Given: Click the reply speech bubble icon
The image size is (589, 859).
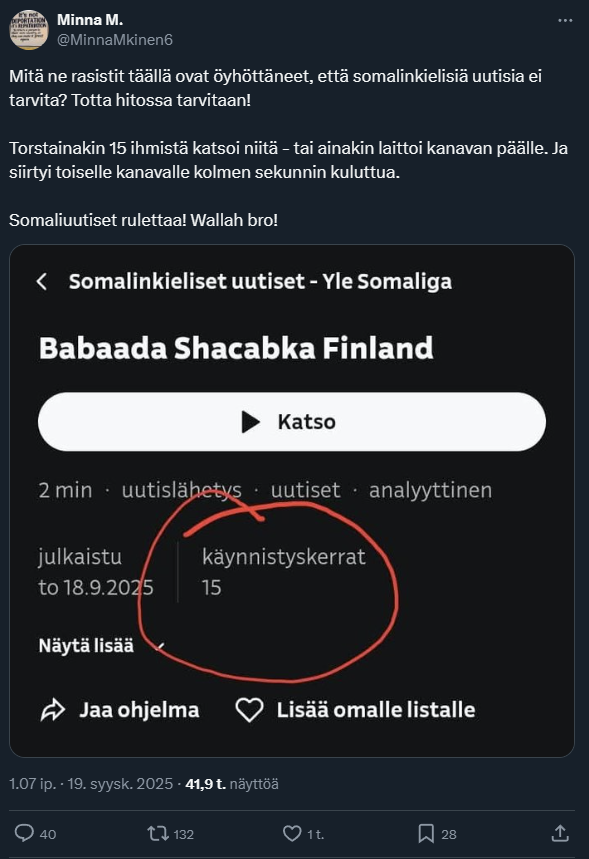Looking at the screenshot, I should (24, 833).
